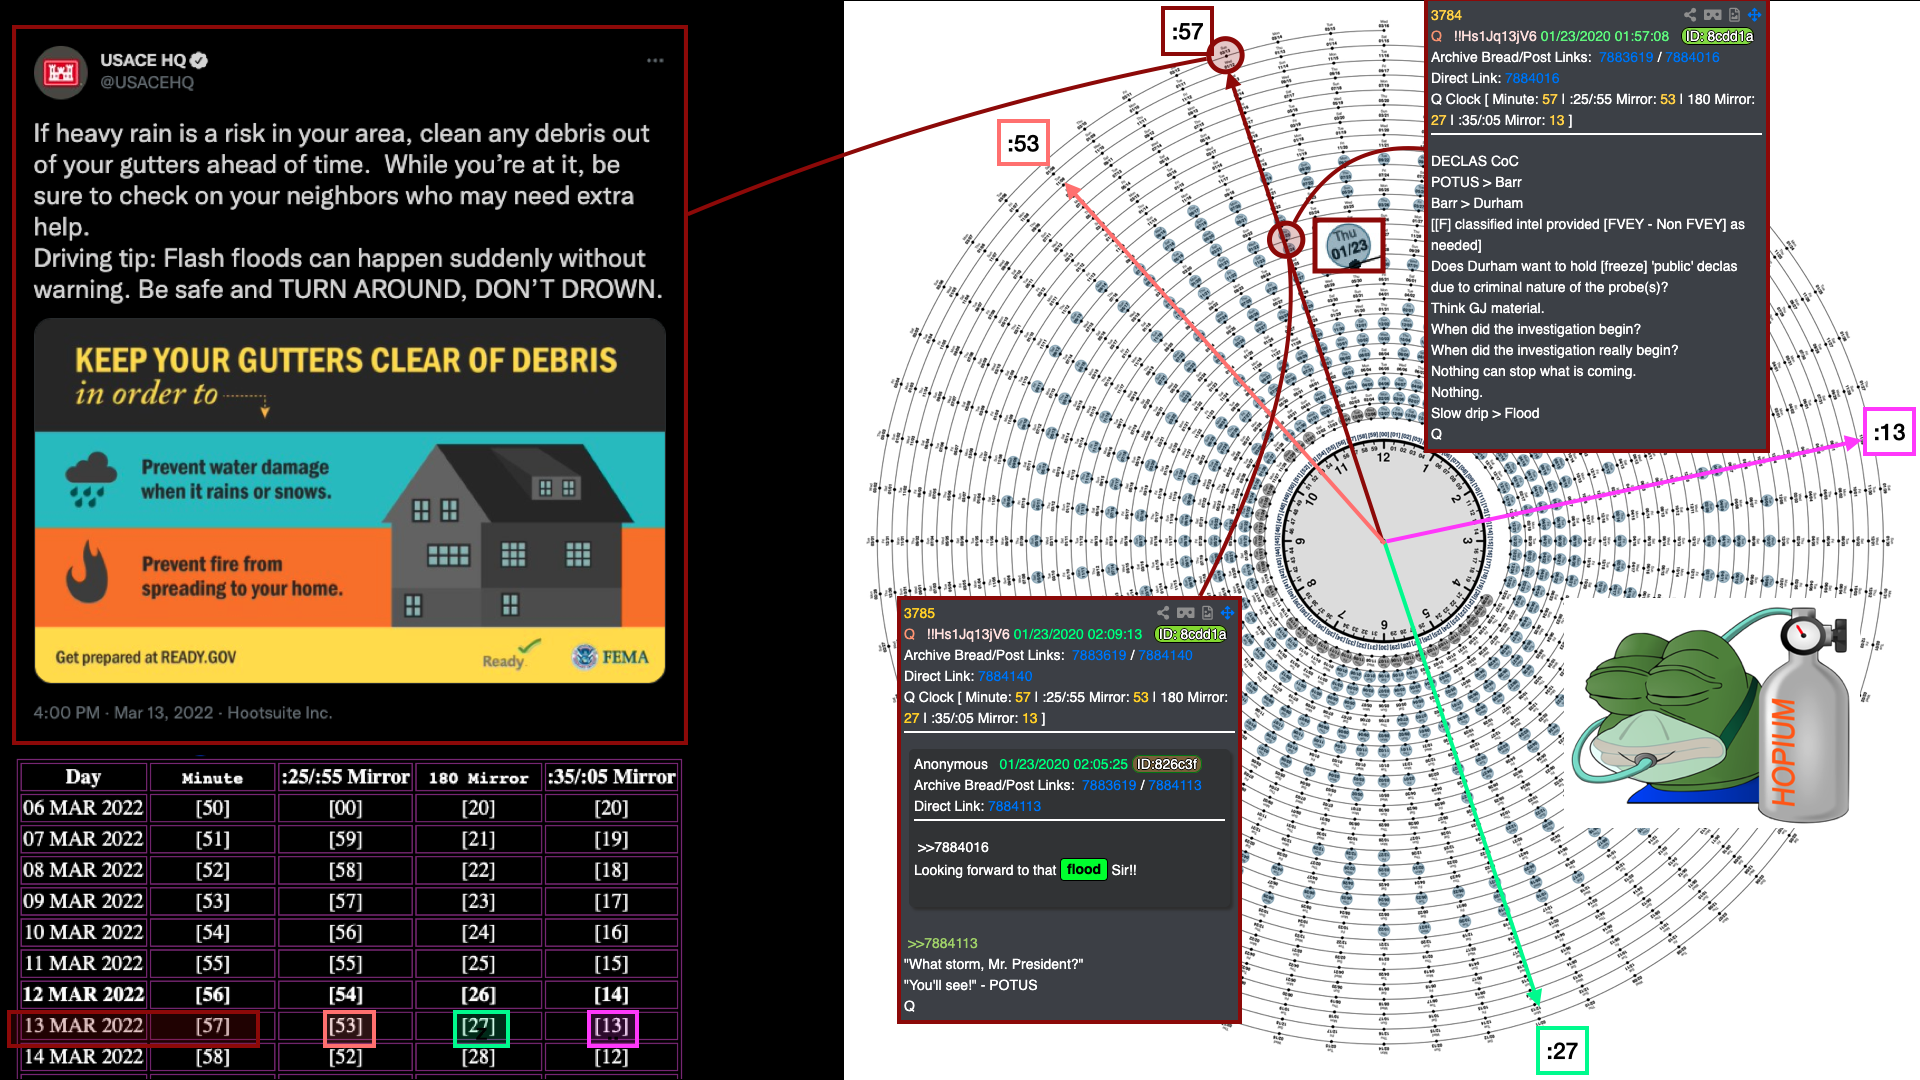The image size is (1920, 1080).
Task: Click the USACE HQ display name
Action: point(143,60)
